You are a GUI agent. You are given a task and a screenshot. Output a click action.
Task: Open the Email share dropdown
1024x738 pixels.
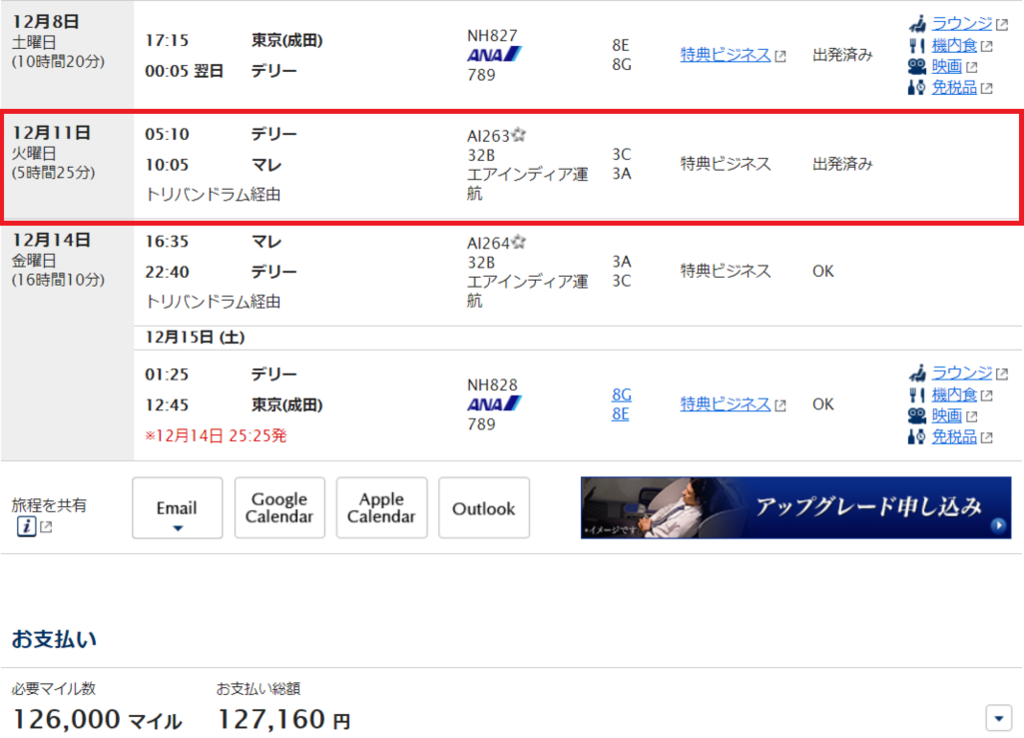(177, 508)
